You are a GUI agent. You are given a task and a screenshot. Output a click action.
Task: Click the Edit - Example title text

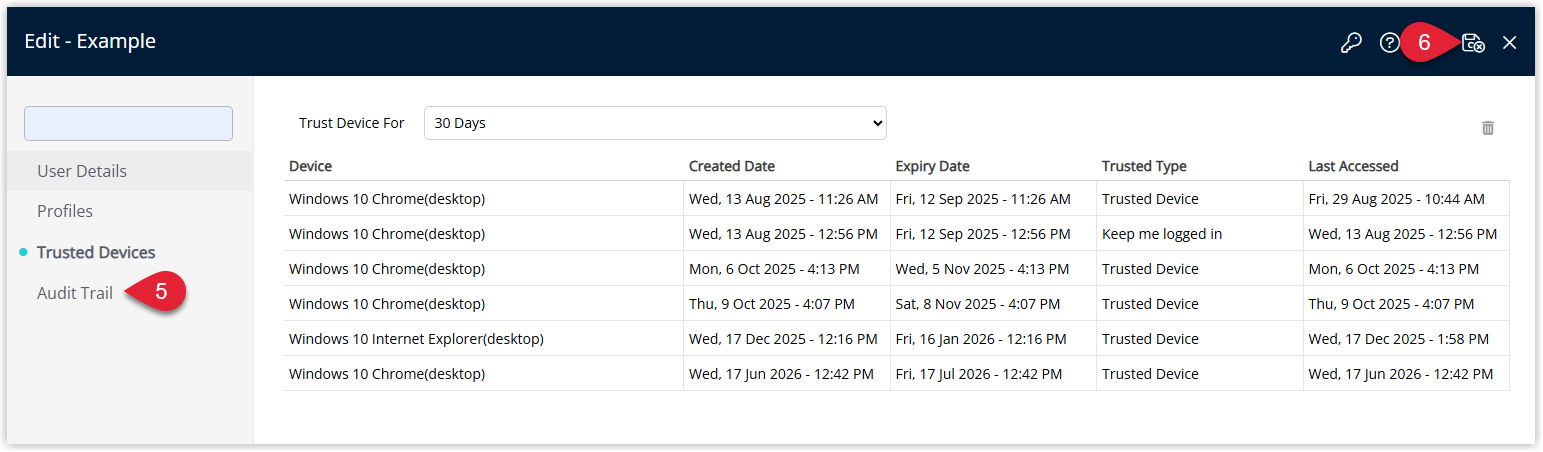pyautogui.click(x=90, y=41)
